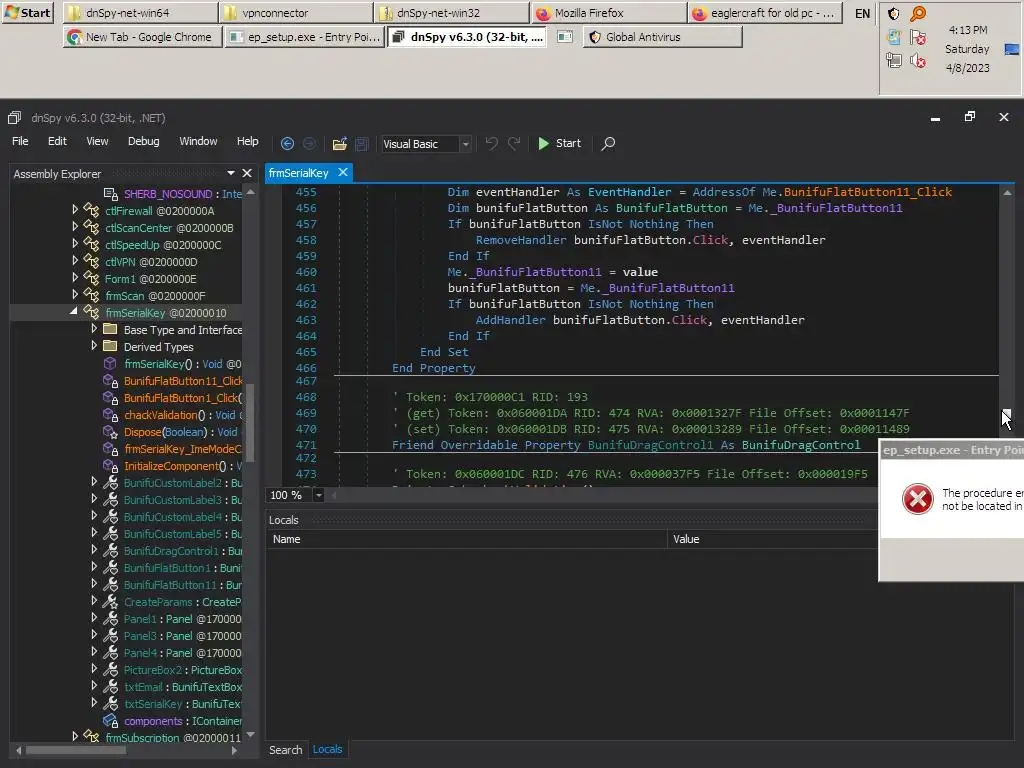Close the frmSerialKey document tab
Image resolution: width=1024 pixels, height=768 pixels.
(x=342, y=173)
